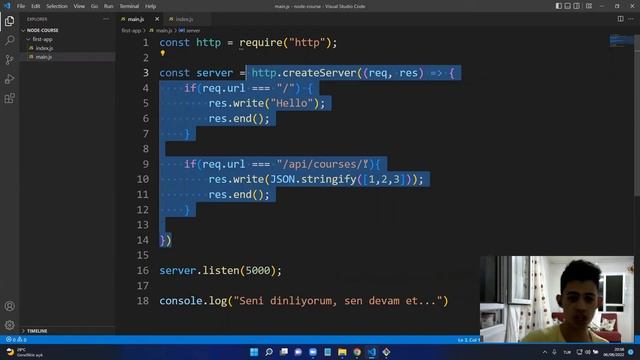The width and height of the screenshot is (640, 360).
Task: Click the first-app breadcrumb
Action: click(131, 31)
